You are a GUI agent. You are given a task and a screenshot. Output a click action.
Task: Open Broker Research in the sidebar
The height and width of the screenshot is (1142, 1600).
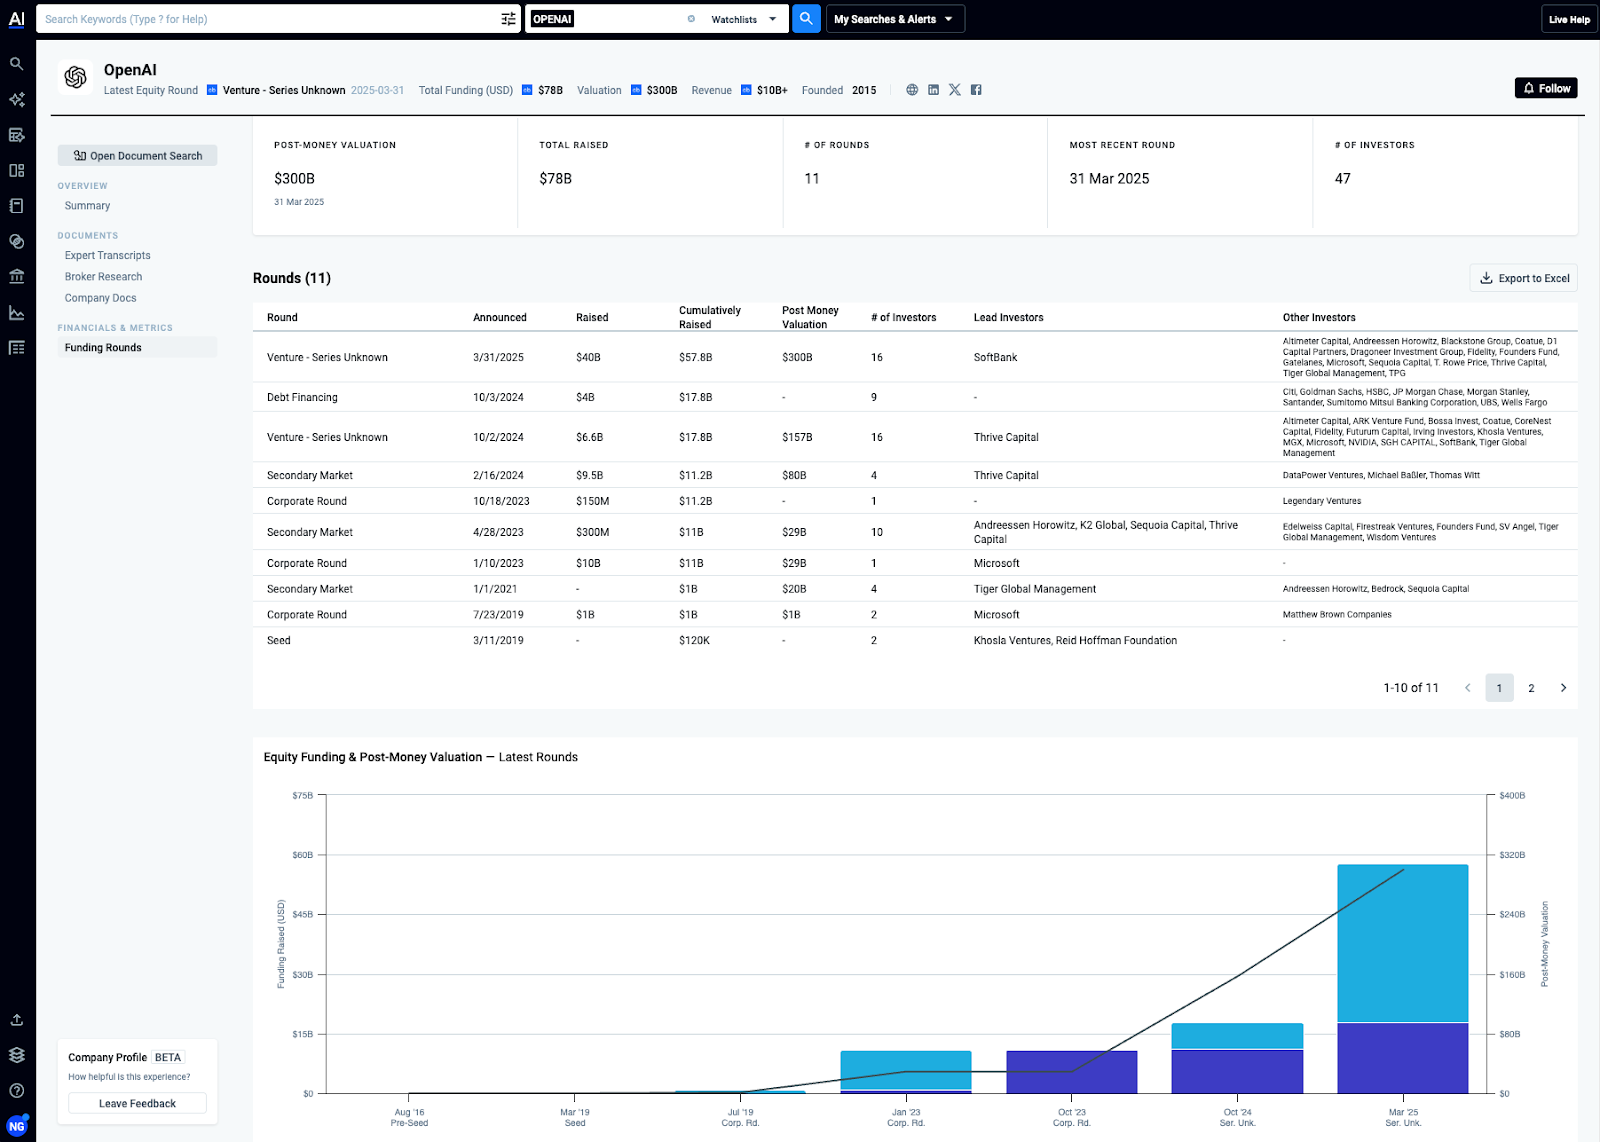coord(104,277)
